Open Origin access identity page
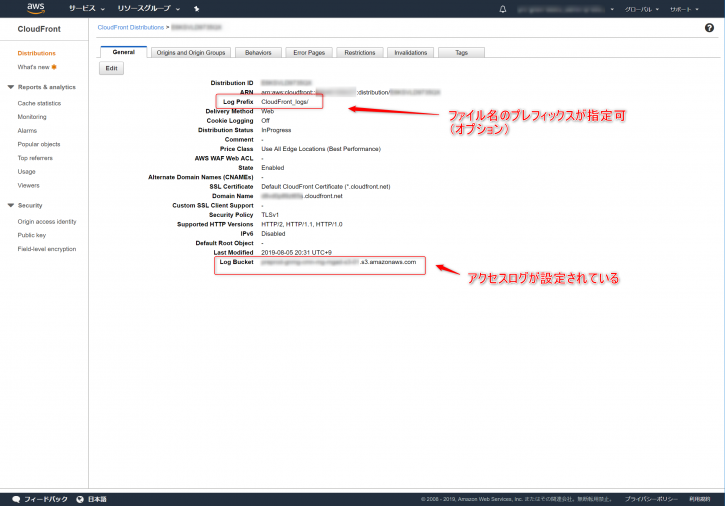The image size is (725, 506). pyautogui.click(x=47, y=222)
